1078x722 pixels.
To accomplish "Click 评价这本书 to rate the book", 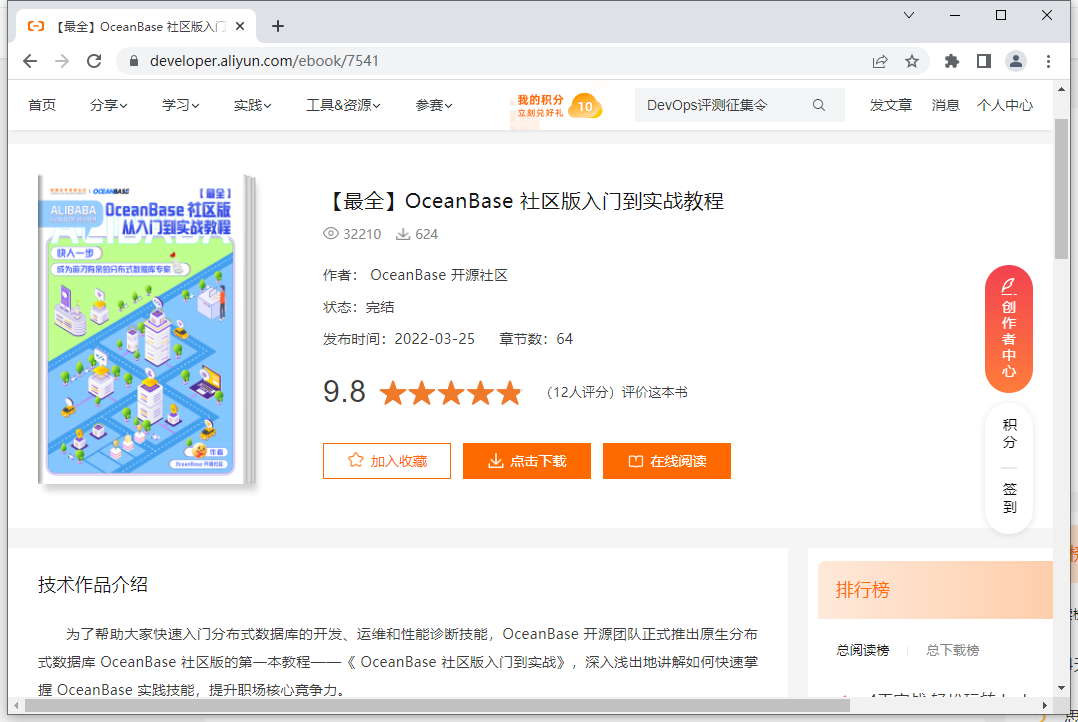I will click(654, 392).
